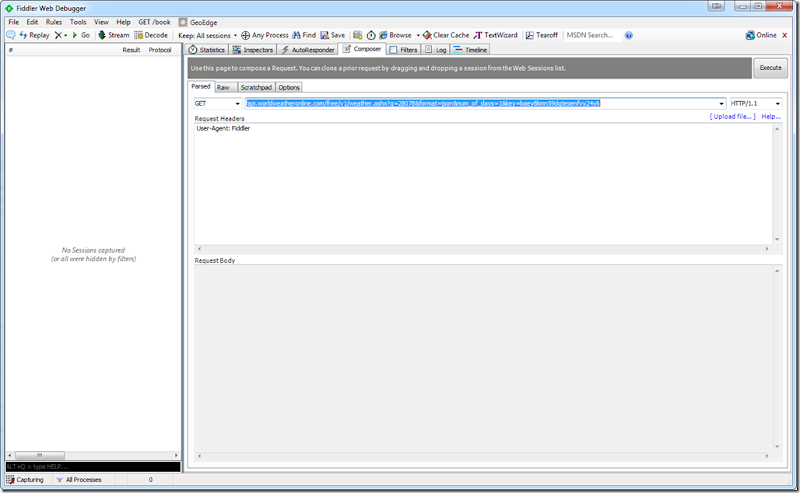Open the GeoEdge menu
Viewport: 800px width, 493px height.
tap(198, 22)
